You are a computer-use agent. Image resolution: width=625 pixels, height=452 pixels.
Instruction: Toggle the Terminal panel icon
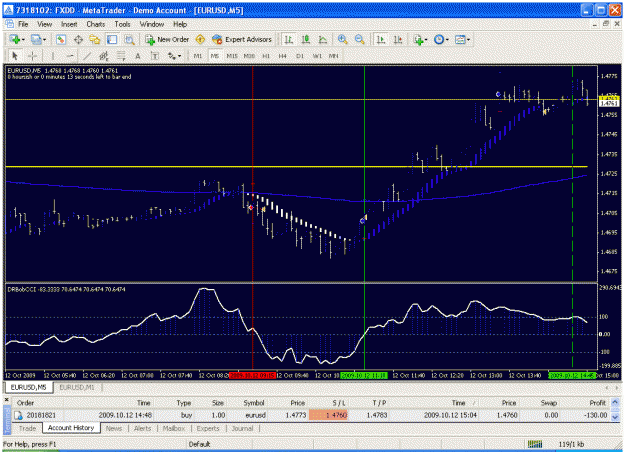coord(112,39)
